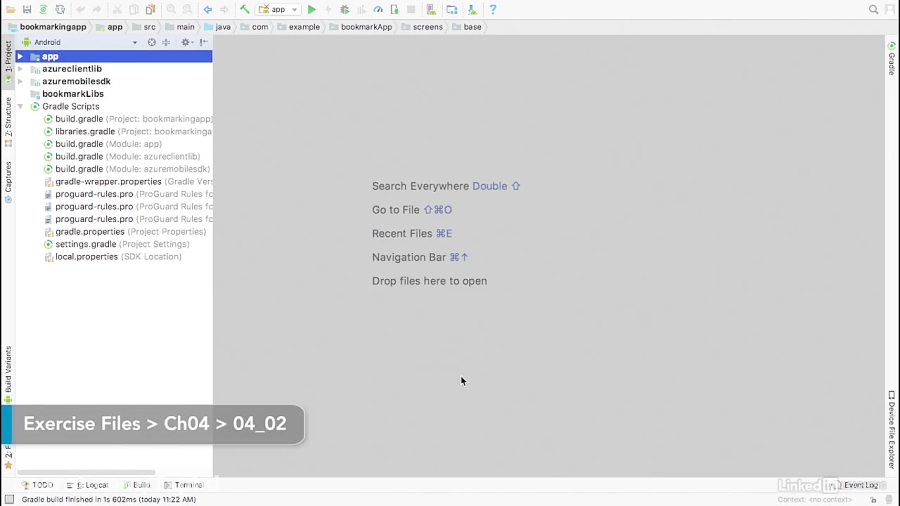Click the Find magnifier icon
Image resolution: width=900 pixels, height=506 pixels.
(x=171, y=10)
